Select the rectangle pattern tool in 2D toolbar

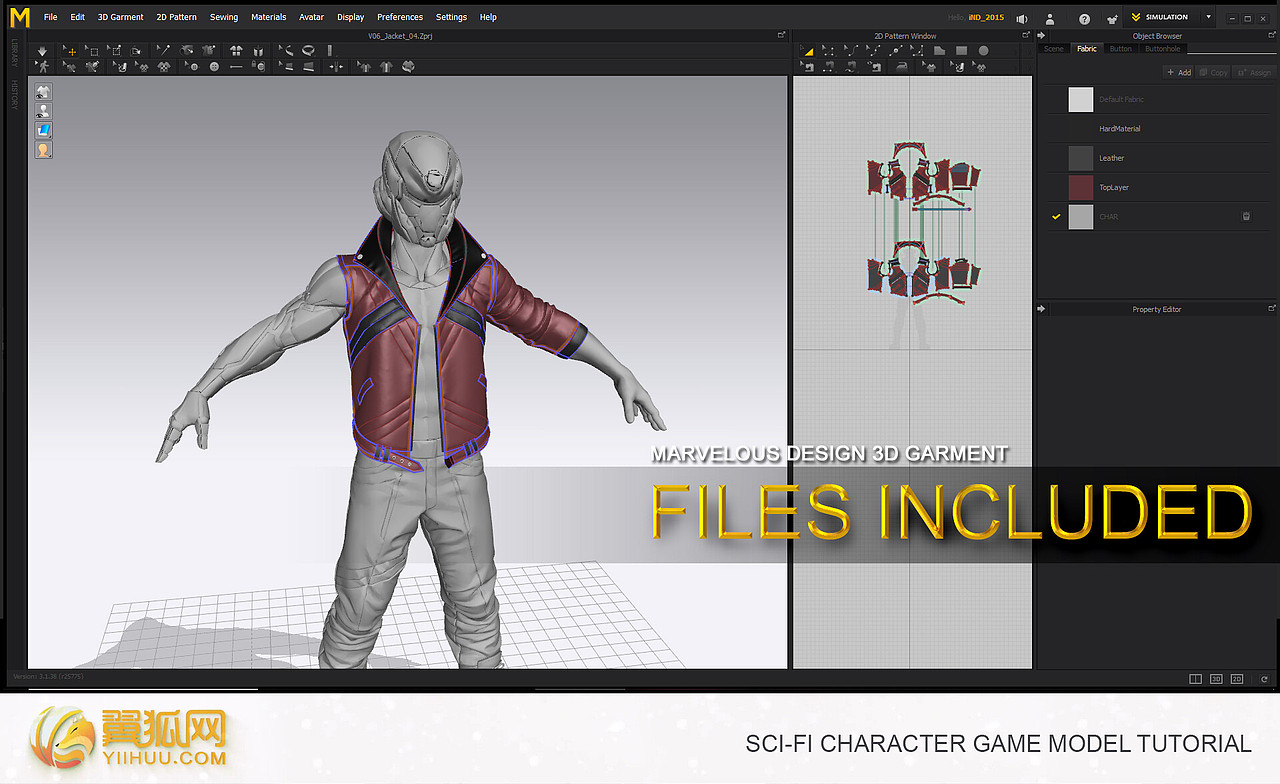961,50
